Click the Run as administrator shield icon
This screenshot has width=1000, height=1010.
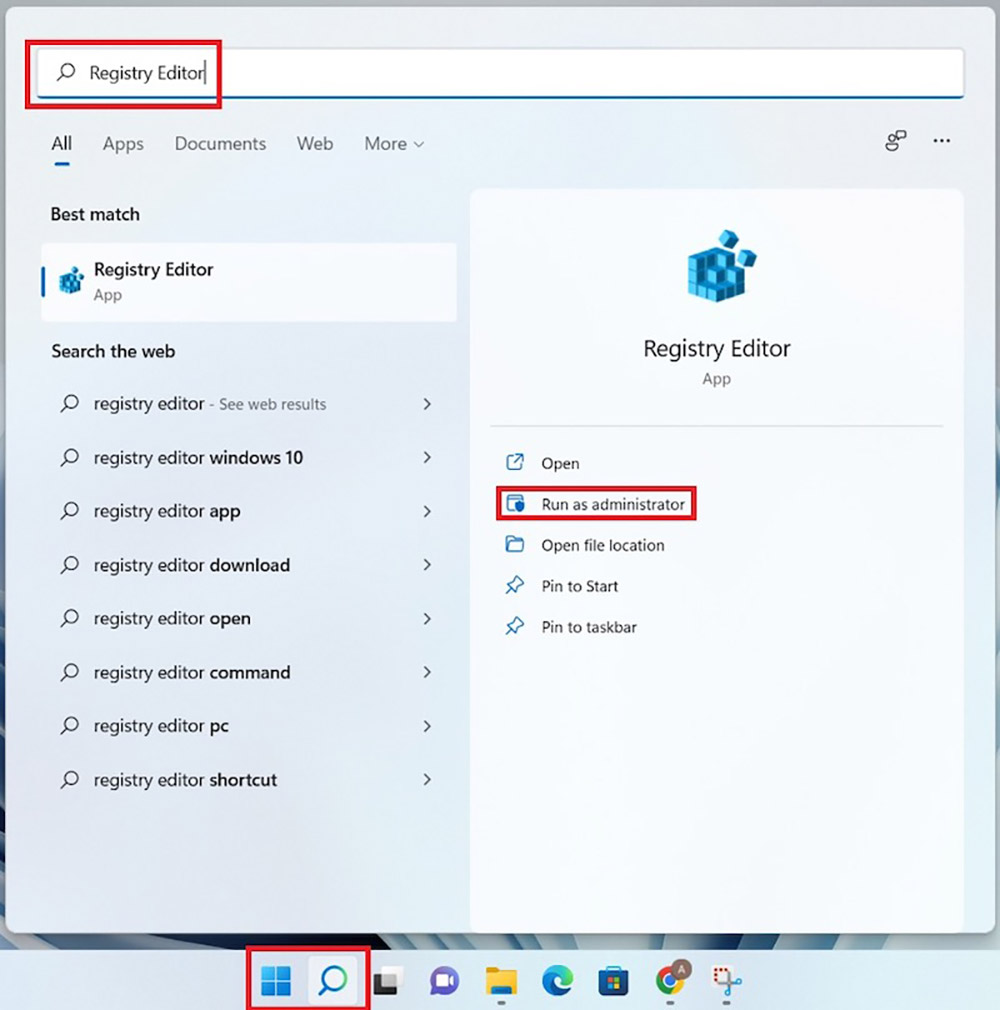pos(515,503)
